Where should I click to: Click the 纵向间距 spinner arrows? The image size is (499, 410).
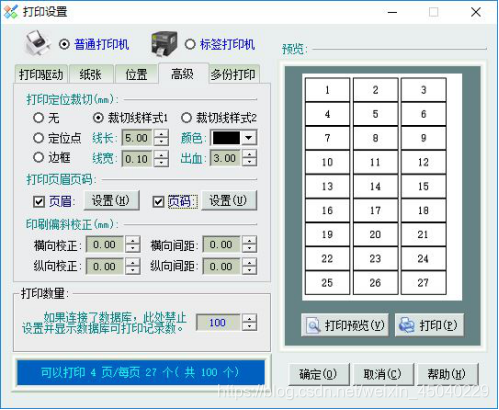click(x=249, y=266)
